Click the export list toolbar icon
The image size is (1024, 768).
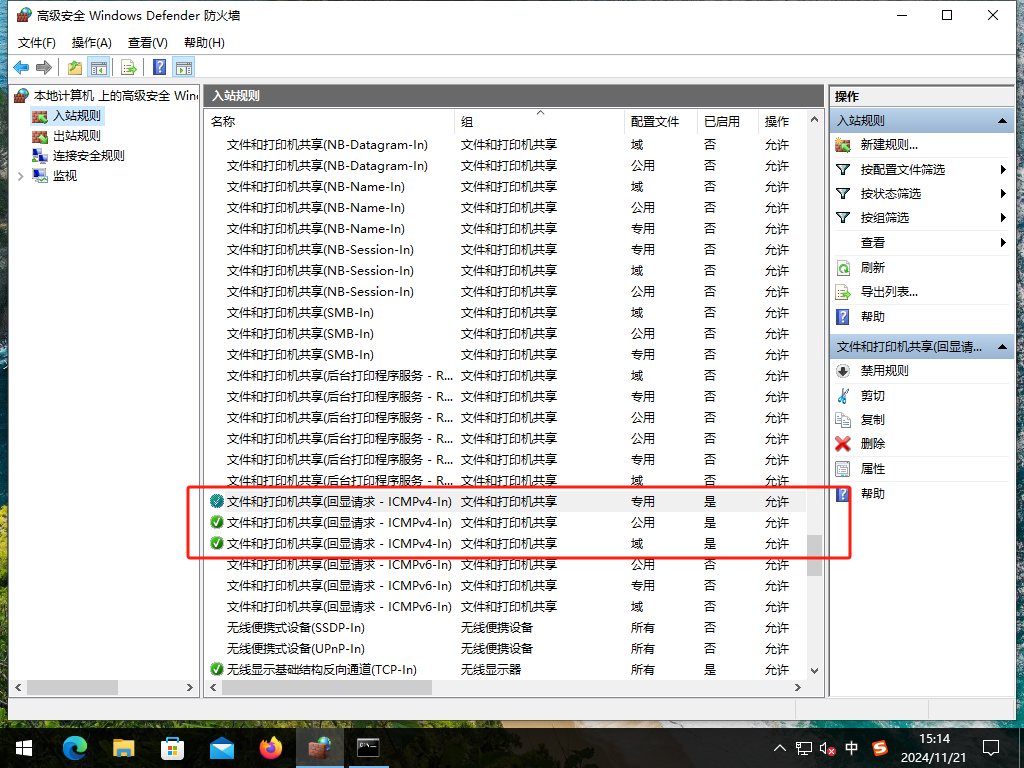128,67
